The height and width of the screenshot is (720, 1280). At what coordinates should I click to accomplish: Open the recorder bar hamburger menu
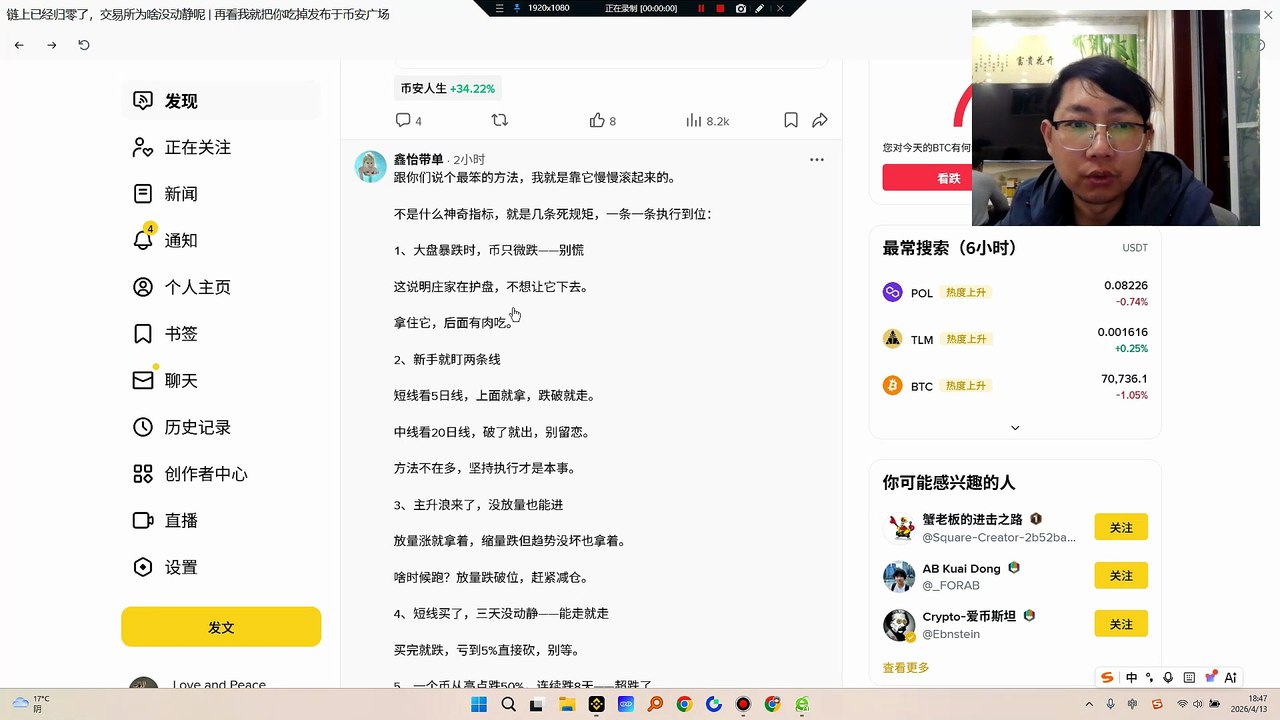coord(500,8)
